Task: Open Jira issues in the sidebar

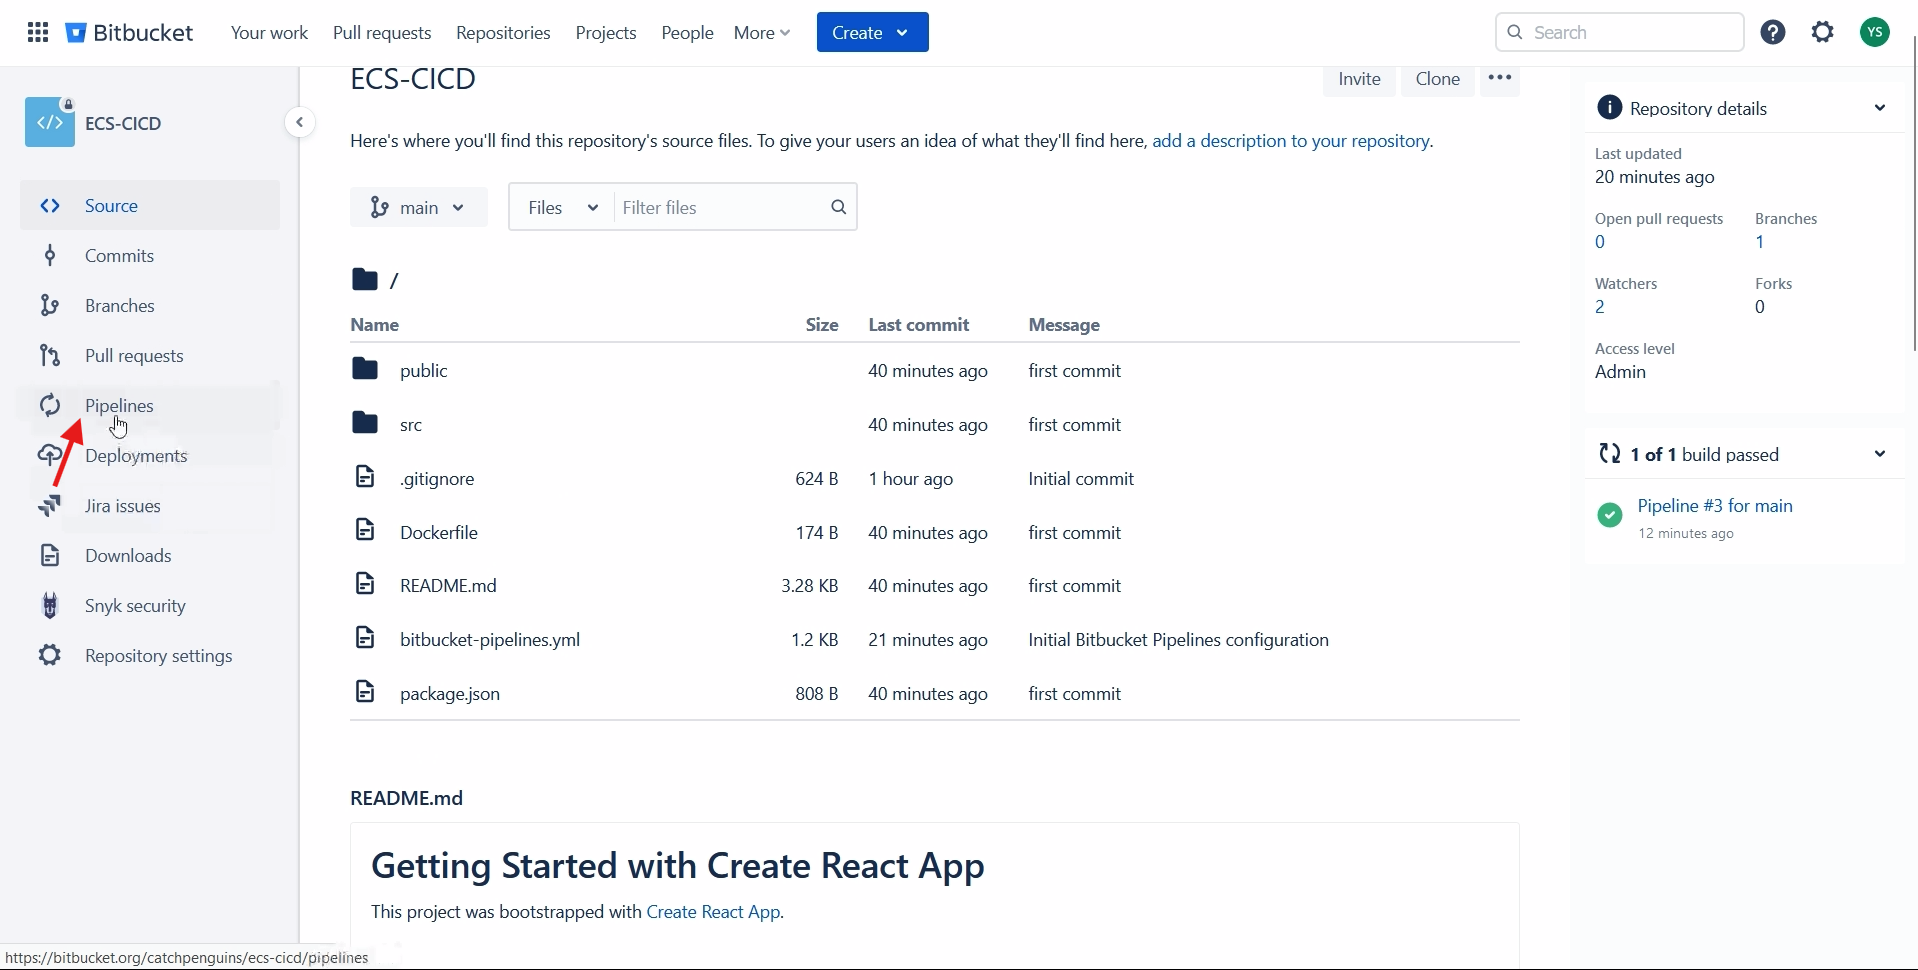Action: click(x=150, y=505)
